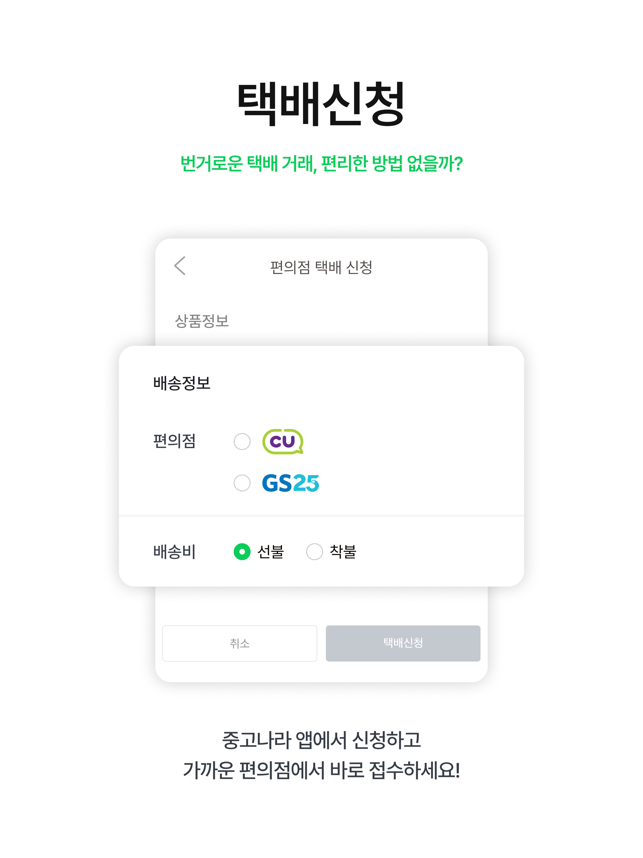Click the GS25 logo icon
The image size is (643, 858).
coord(291,483)
